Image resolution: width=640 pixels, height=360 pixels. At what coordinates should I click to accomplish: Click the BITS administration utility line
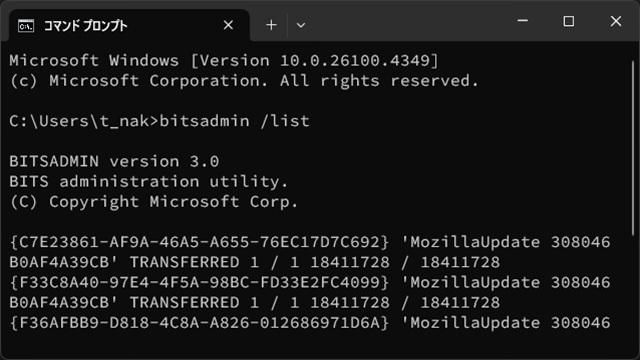point(149,181)
